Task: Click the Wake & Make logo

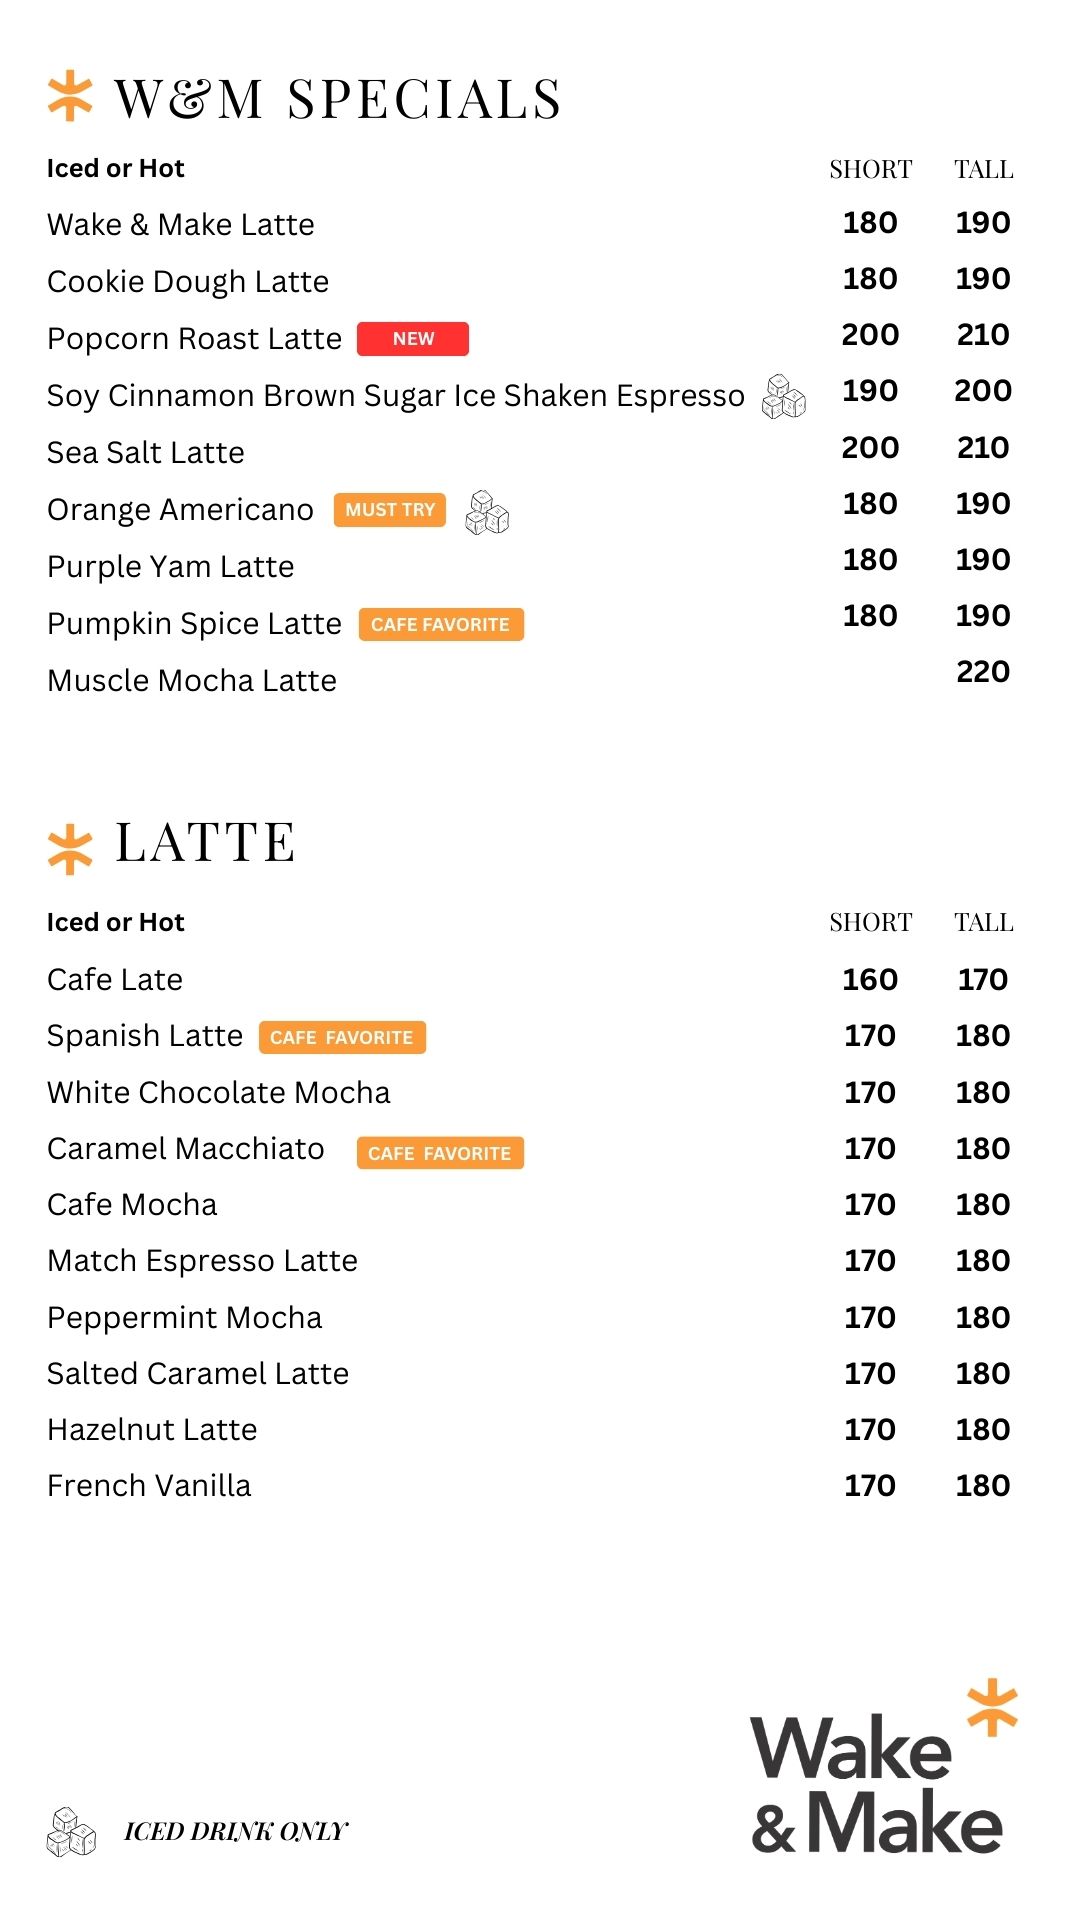Action: 882,1770
